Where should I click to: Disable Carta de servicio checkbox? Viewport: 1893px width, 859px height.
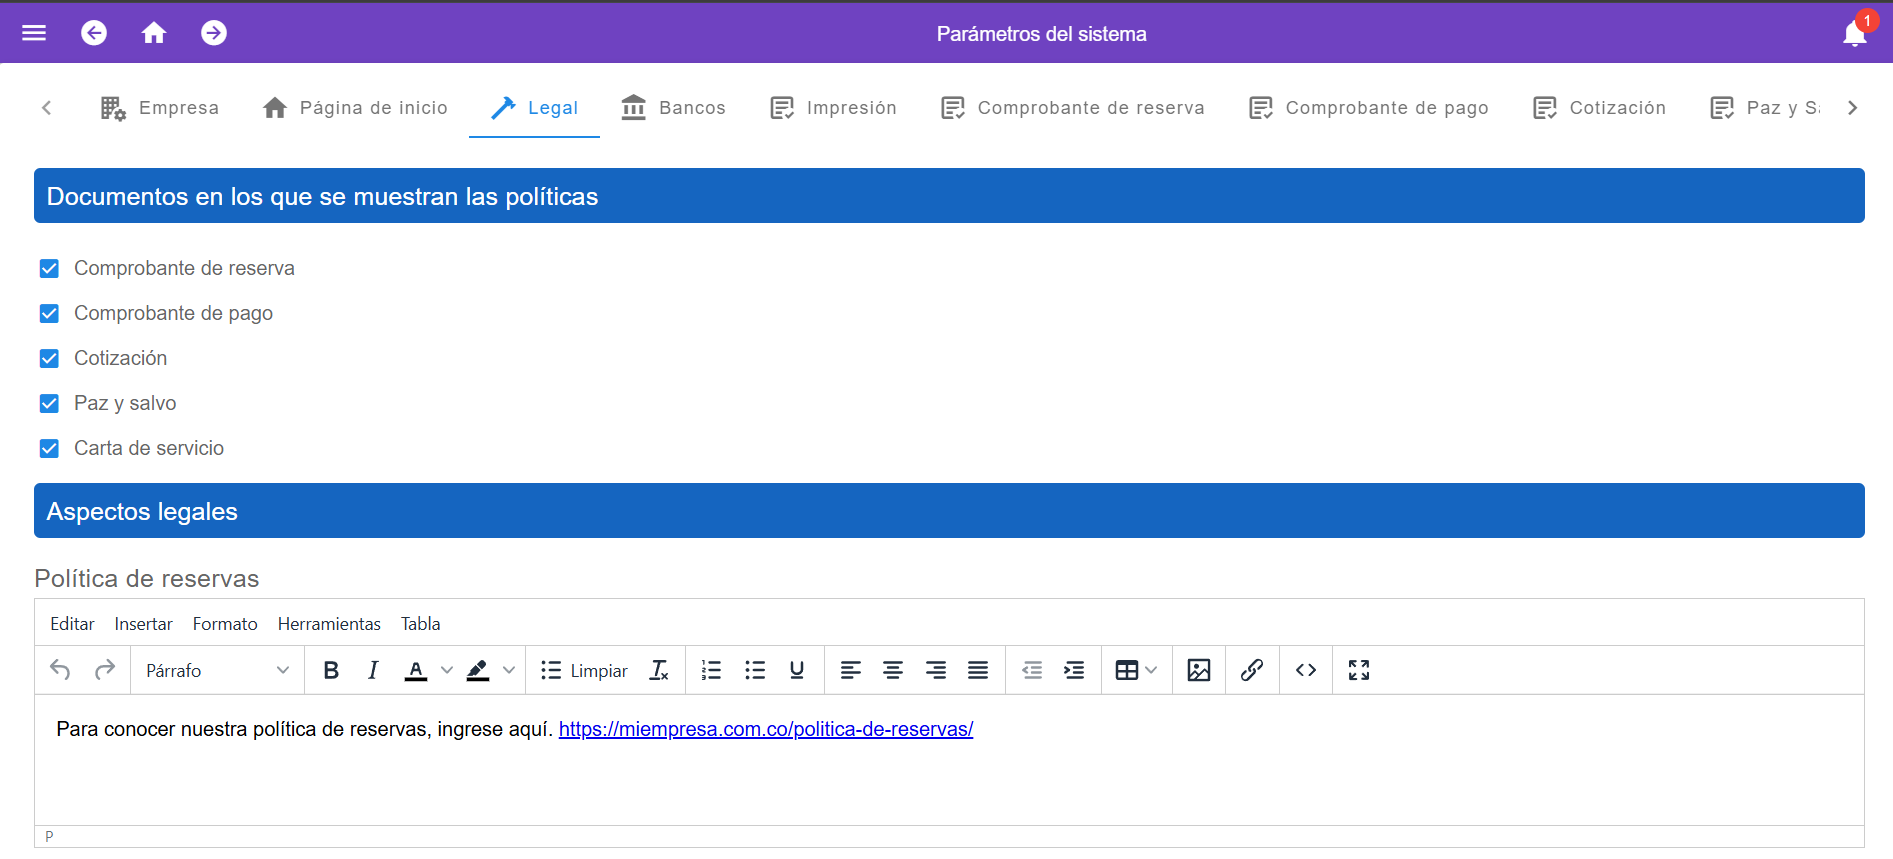pos(49,448)
